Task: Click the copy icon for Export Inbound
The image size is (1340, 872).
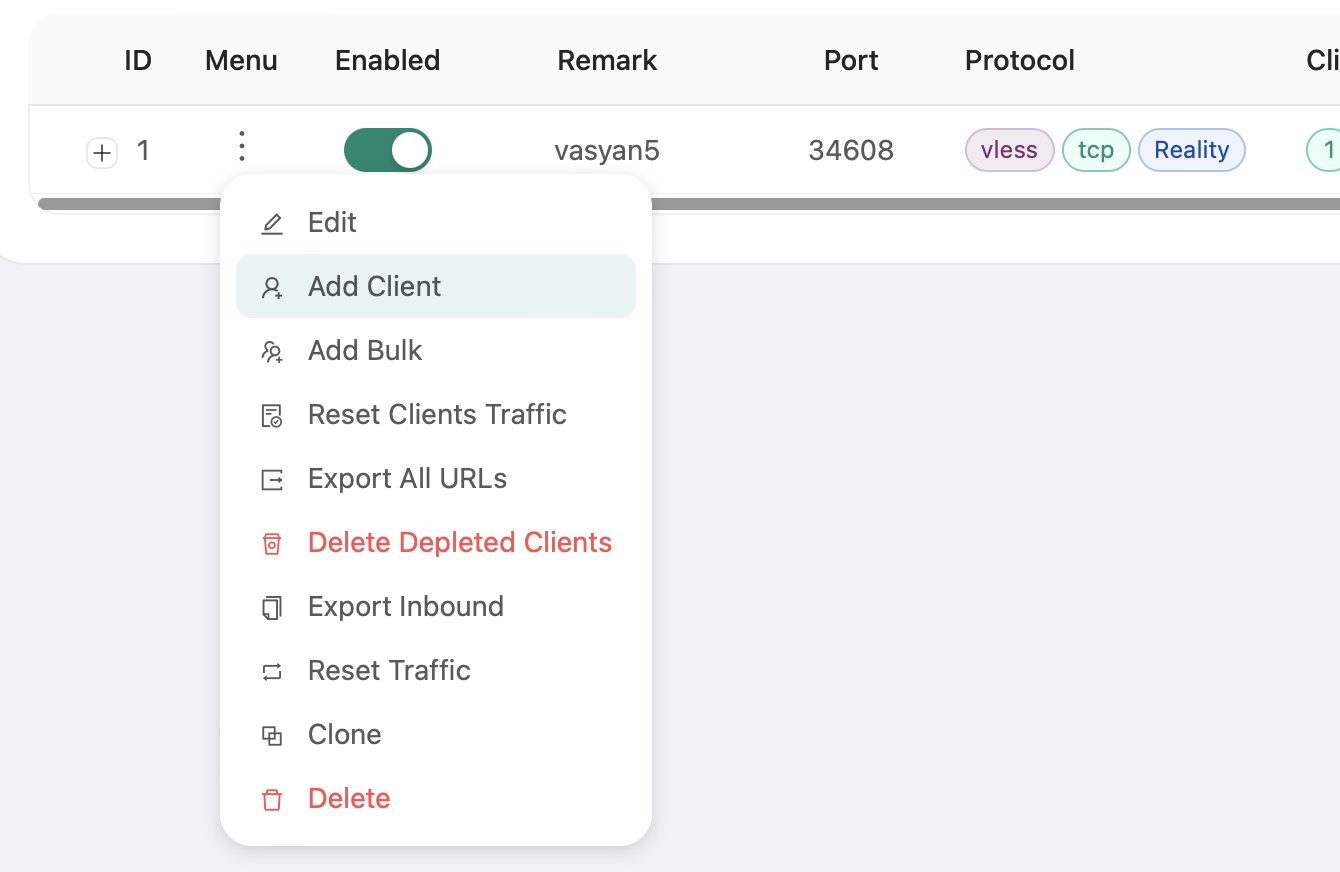Action: click(272, 607)
